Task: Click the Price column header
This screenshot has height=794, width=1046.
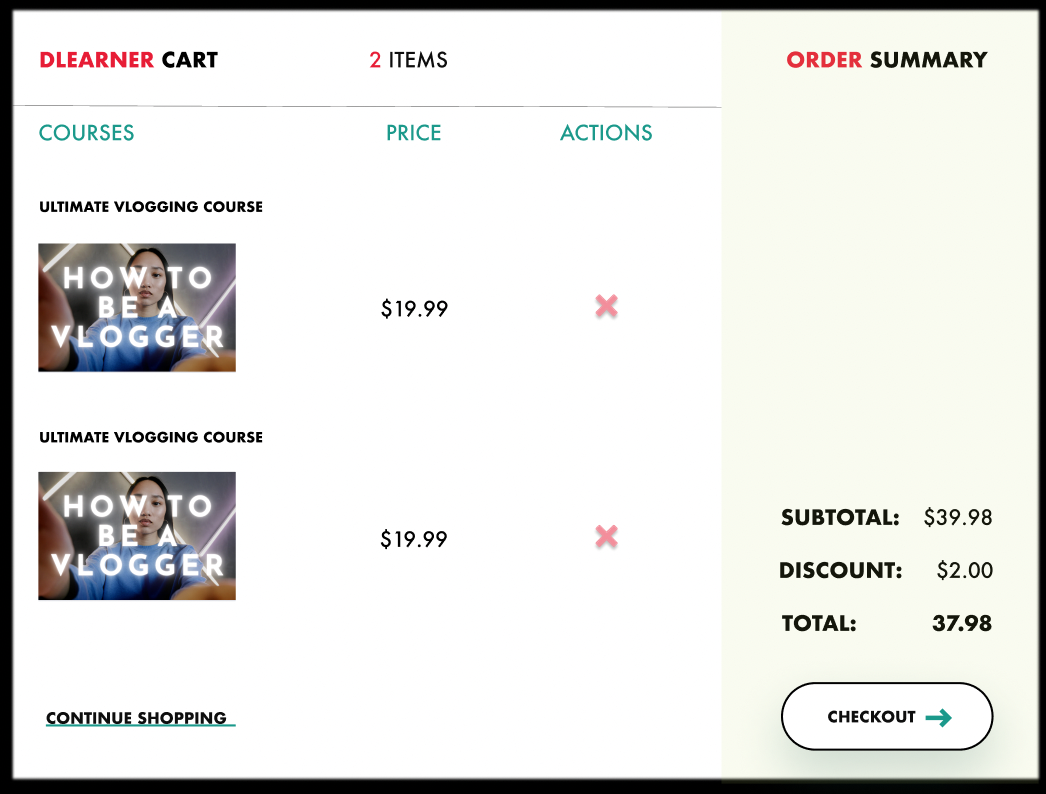Action: [x=414, y=133]
